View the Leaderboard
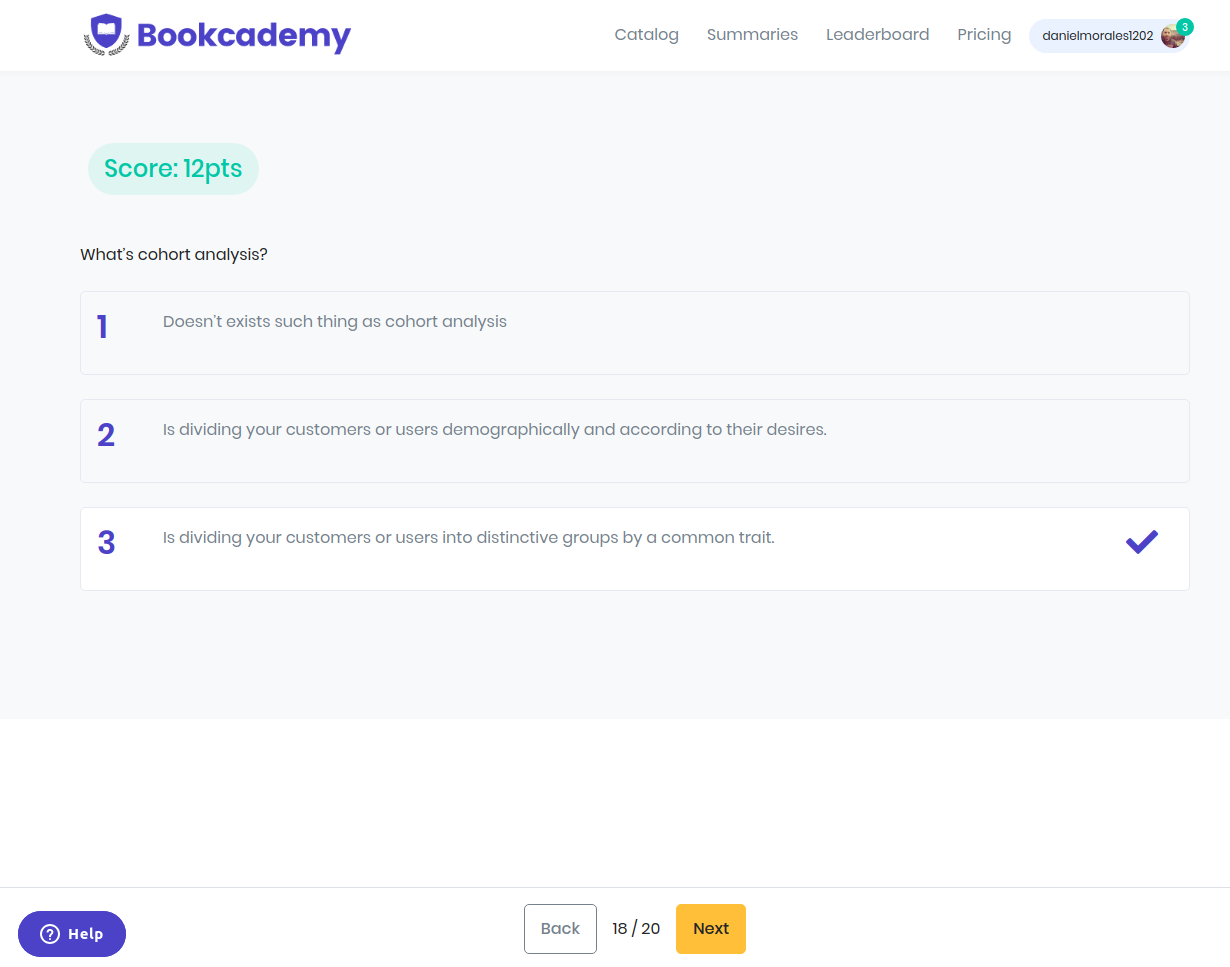 [877, 34]
